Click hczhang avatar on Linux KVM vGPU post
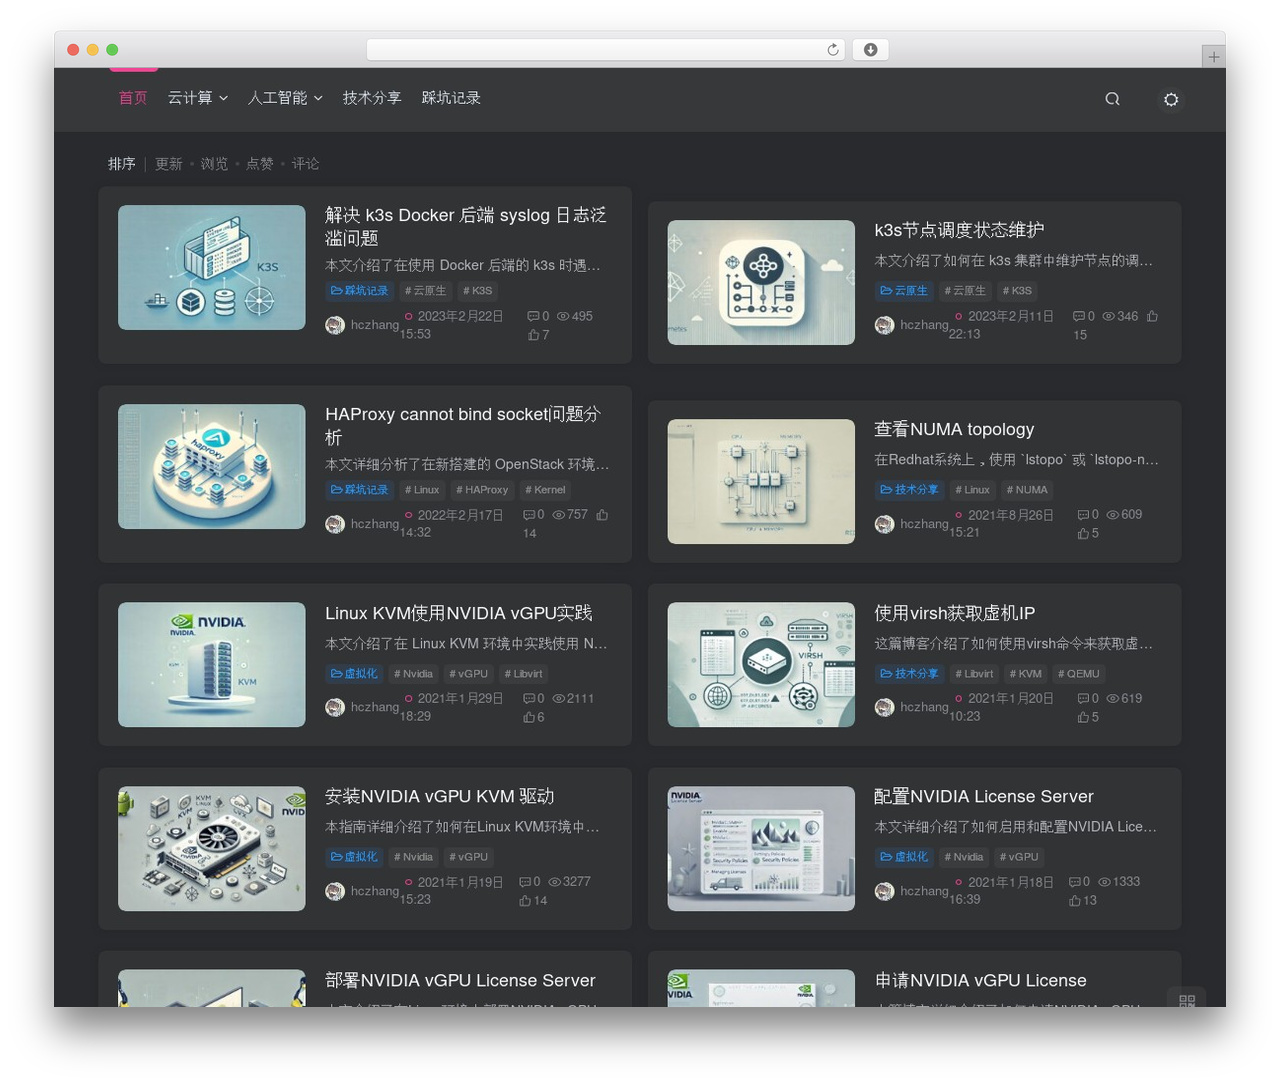1280x1084 pixels. pyautogui.click(x=335, y=707)
